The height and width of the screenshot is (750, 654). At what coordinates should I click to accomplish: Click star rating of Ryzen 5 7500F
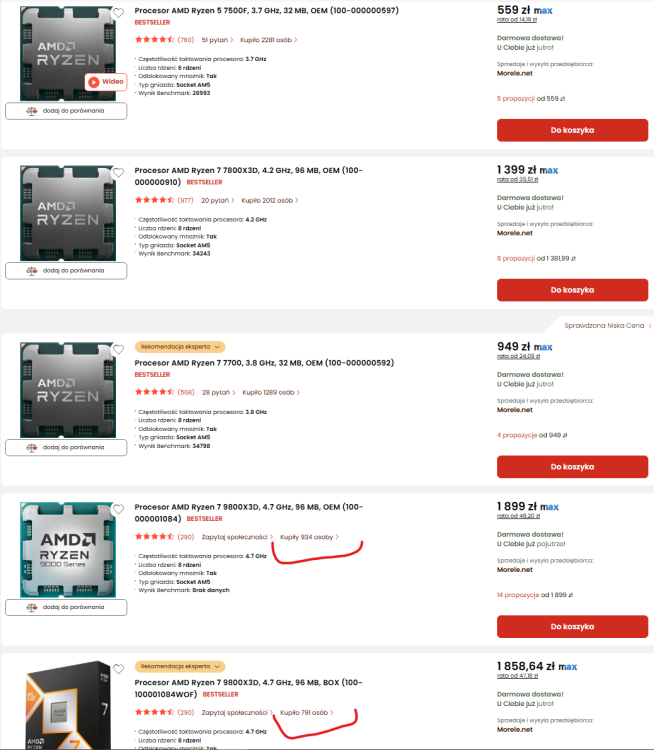tap(154, 40)
